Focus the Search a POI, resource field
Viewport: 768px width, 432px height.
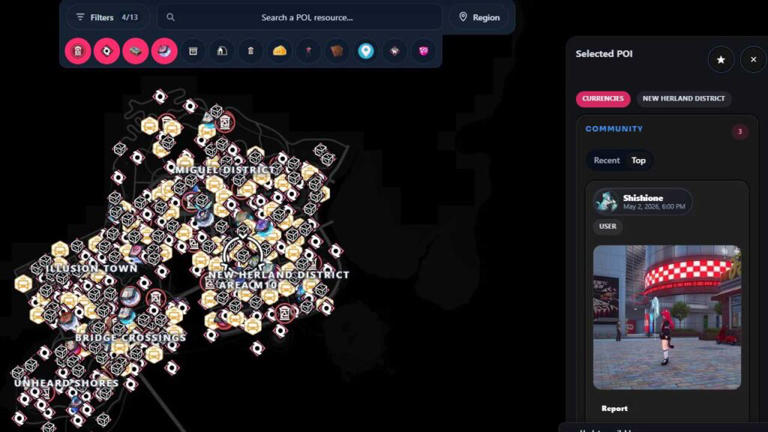pos(300,18)
